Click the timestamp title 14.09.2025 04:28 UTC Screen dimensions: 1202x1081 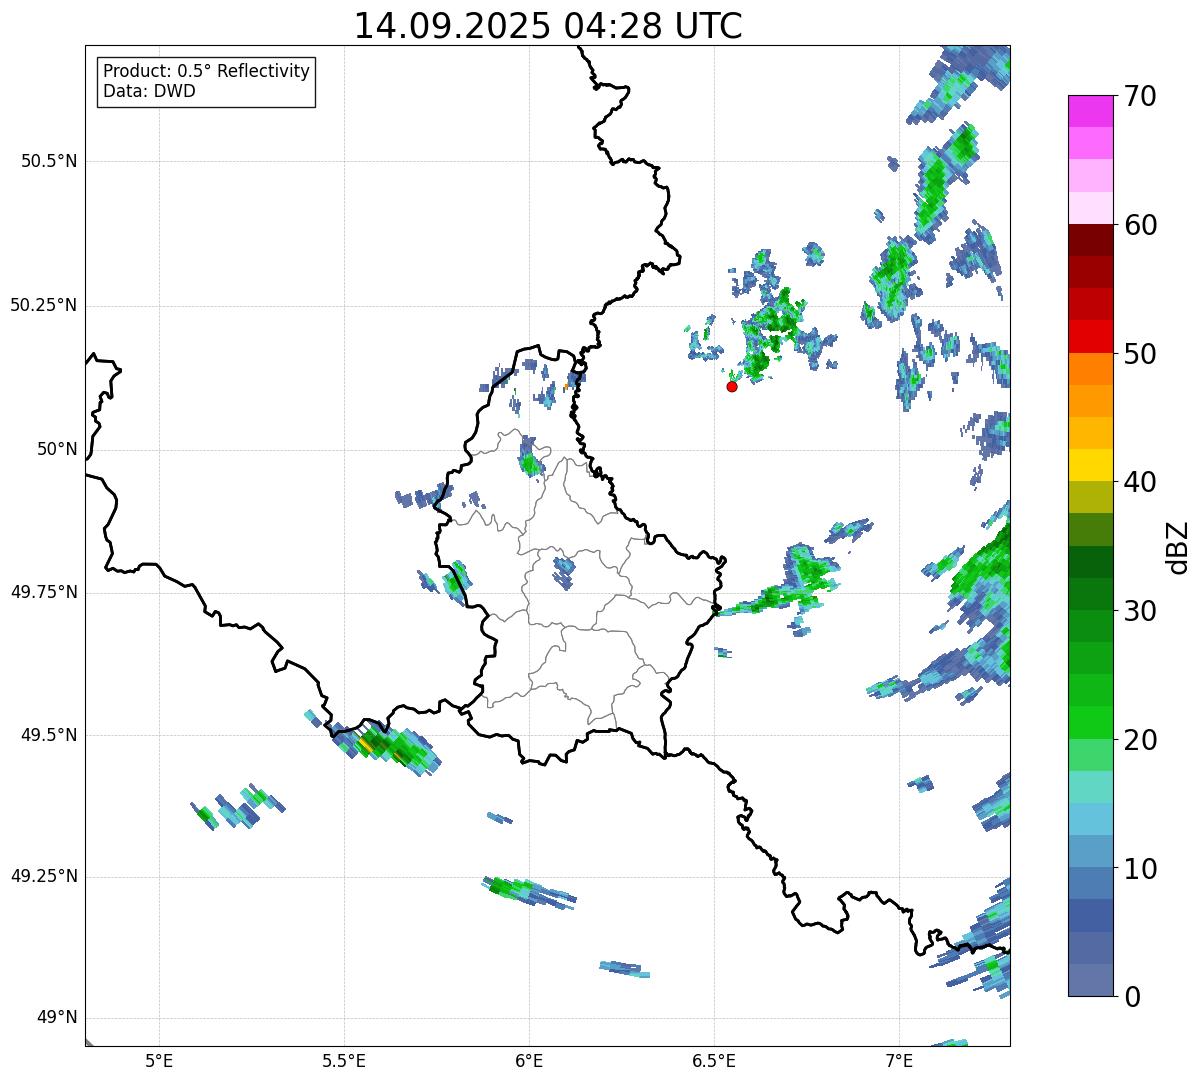pyautogui.click(x=548, y=26)
